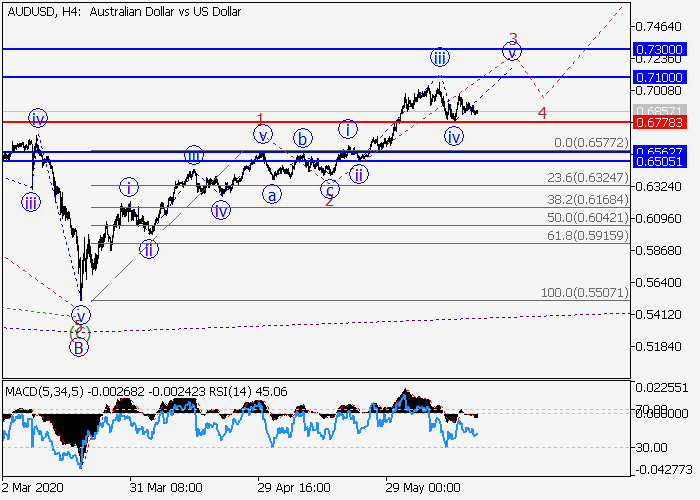Click the red wave '3' label
This screenshot has height=500, width=700.
[x=513, y=39]
